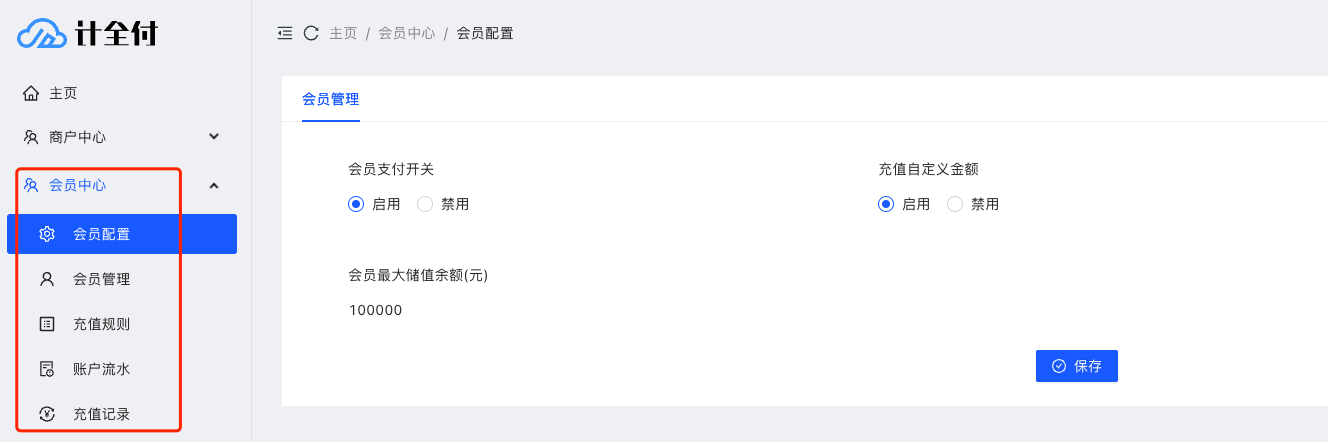Open the 会员管理 tab
1328x442 pixels.
[x=331, y=99]
